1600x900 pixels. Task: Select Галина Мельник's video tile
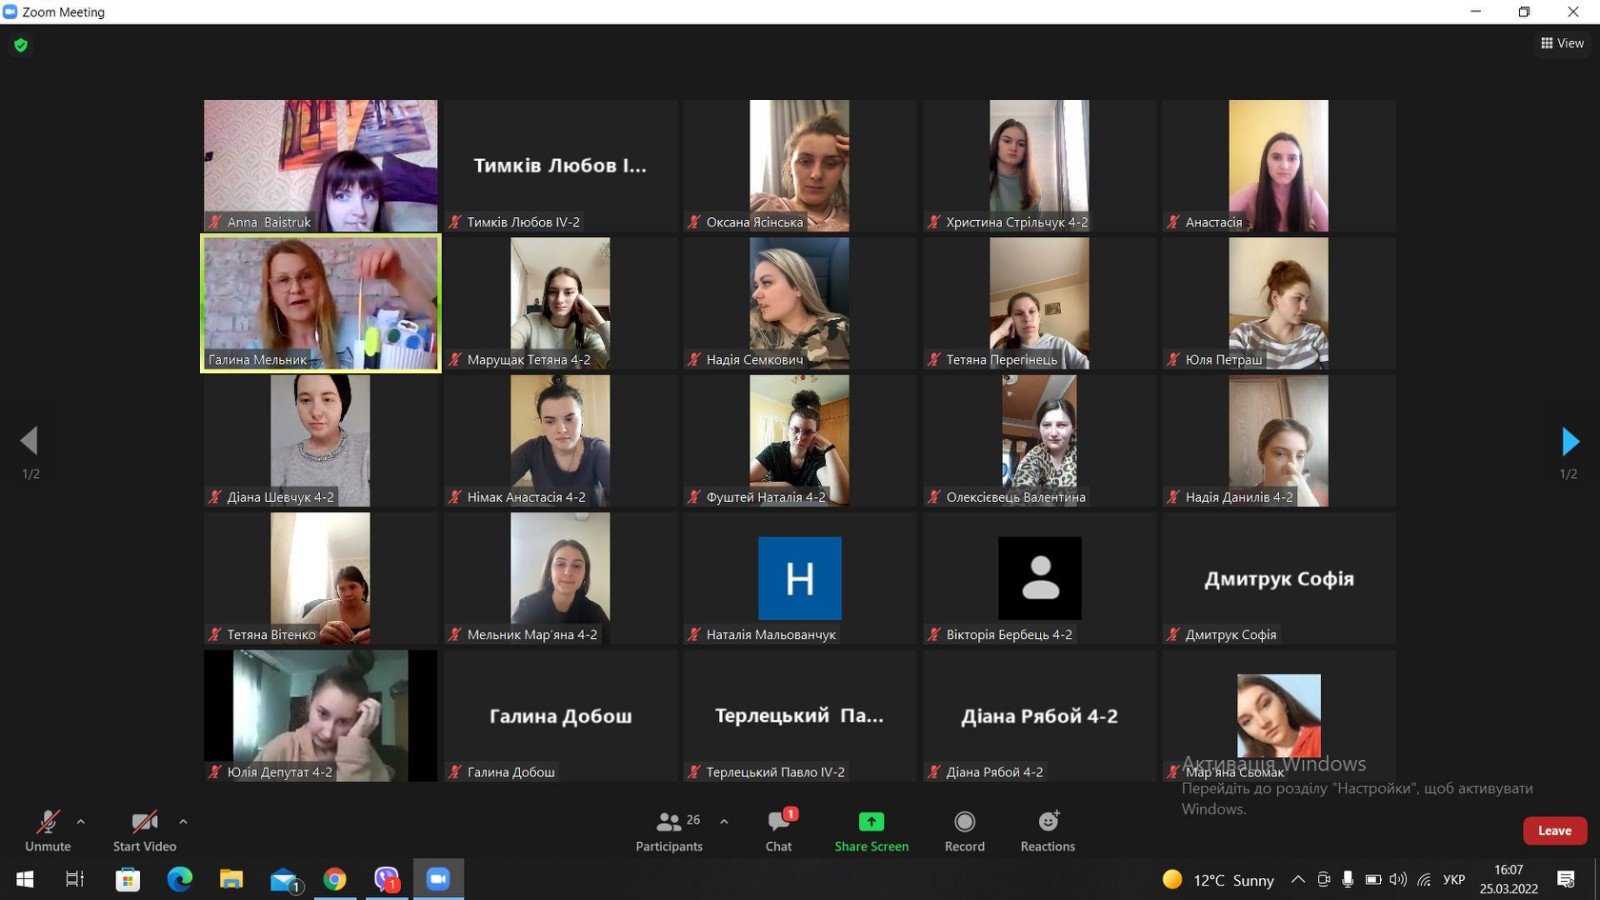(x=321, y=303)
